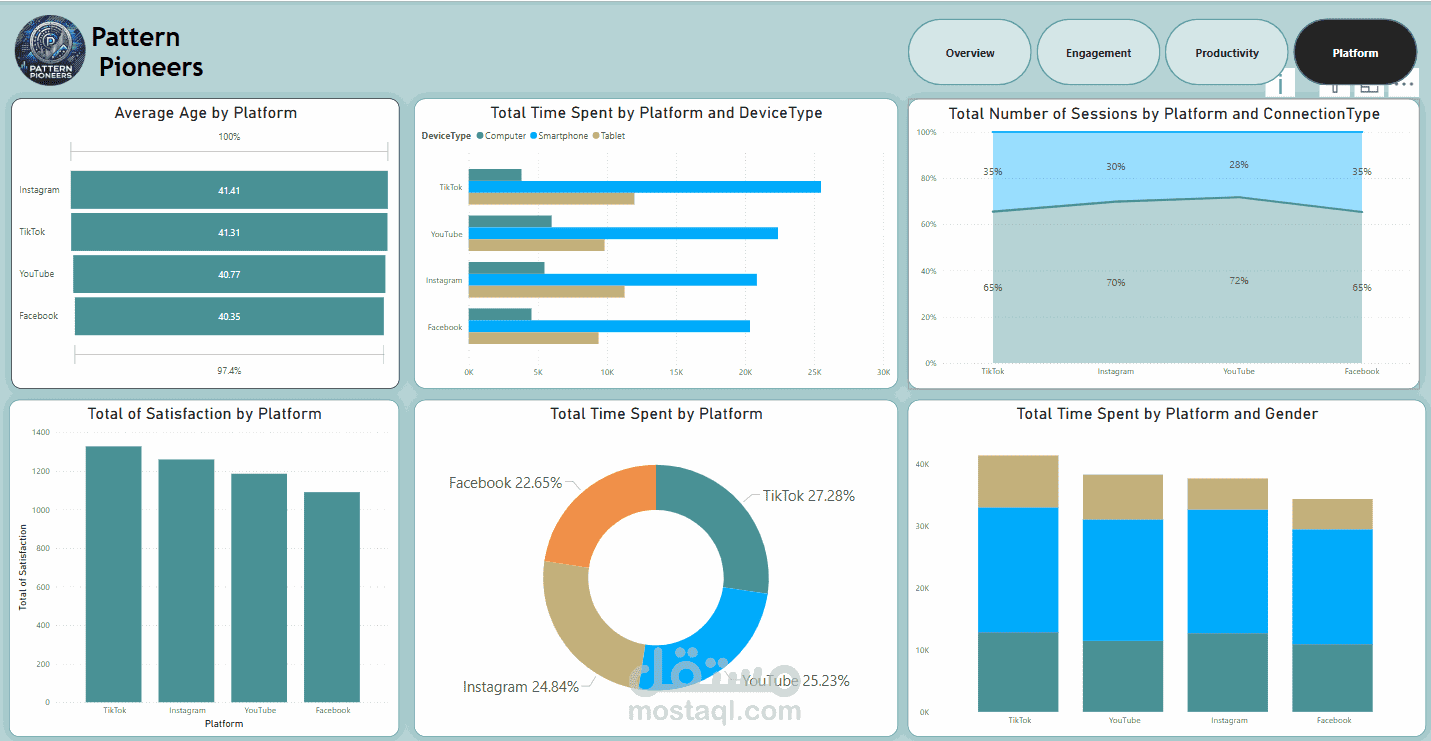Select the Instagram 41.41 average age bar
The image size is (1431, 741).
pos(229,190)
